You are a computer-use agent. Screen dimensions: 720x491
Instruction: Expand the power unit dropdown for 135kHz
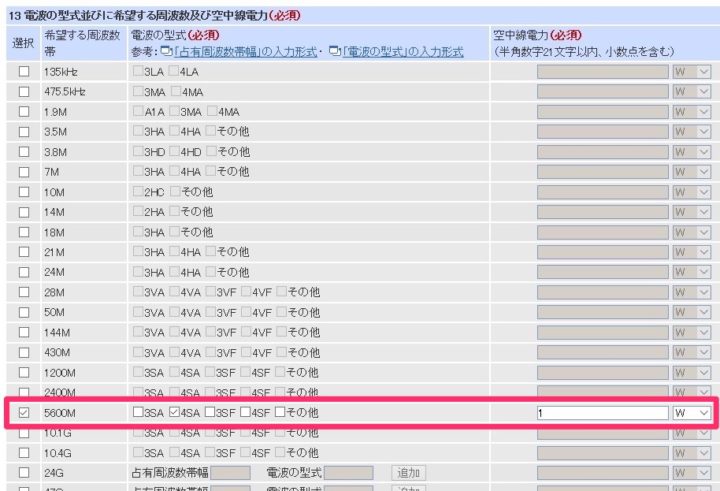[x=692, y=71]
